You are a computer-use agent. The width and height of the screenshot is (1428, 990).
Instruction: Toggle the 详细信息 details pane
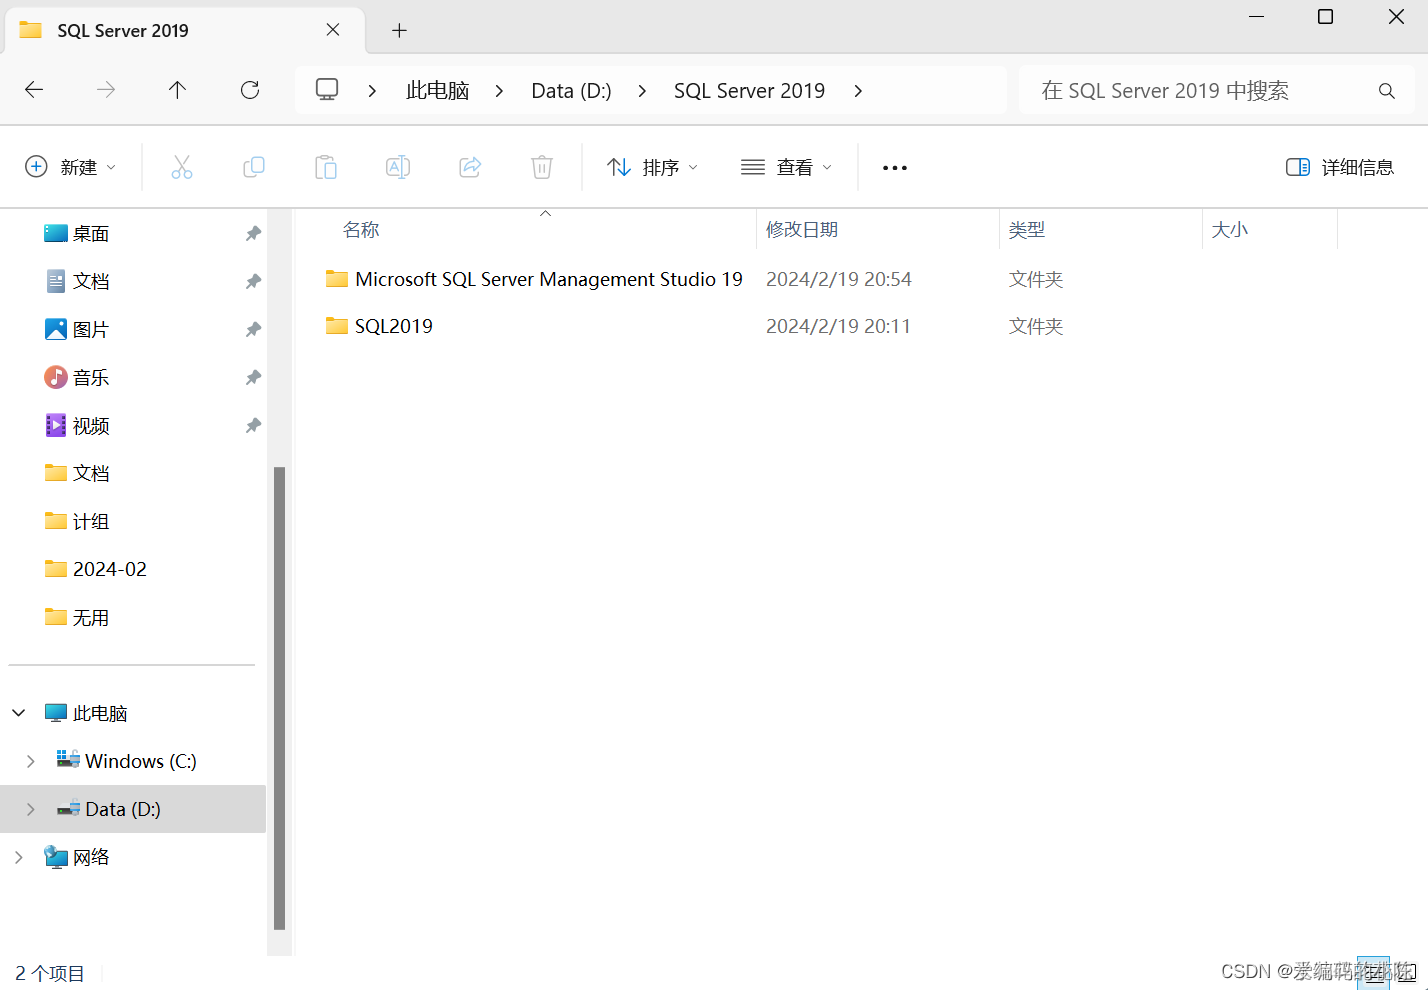[1340, 167]
